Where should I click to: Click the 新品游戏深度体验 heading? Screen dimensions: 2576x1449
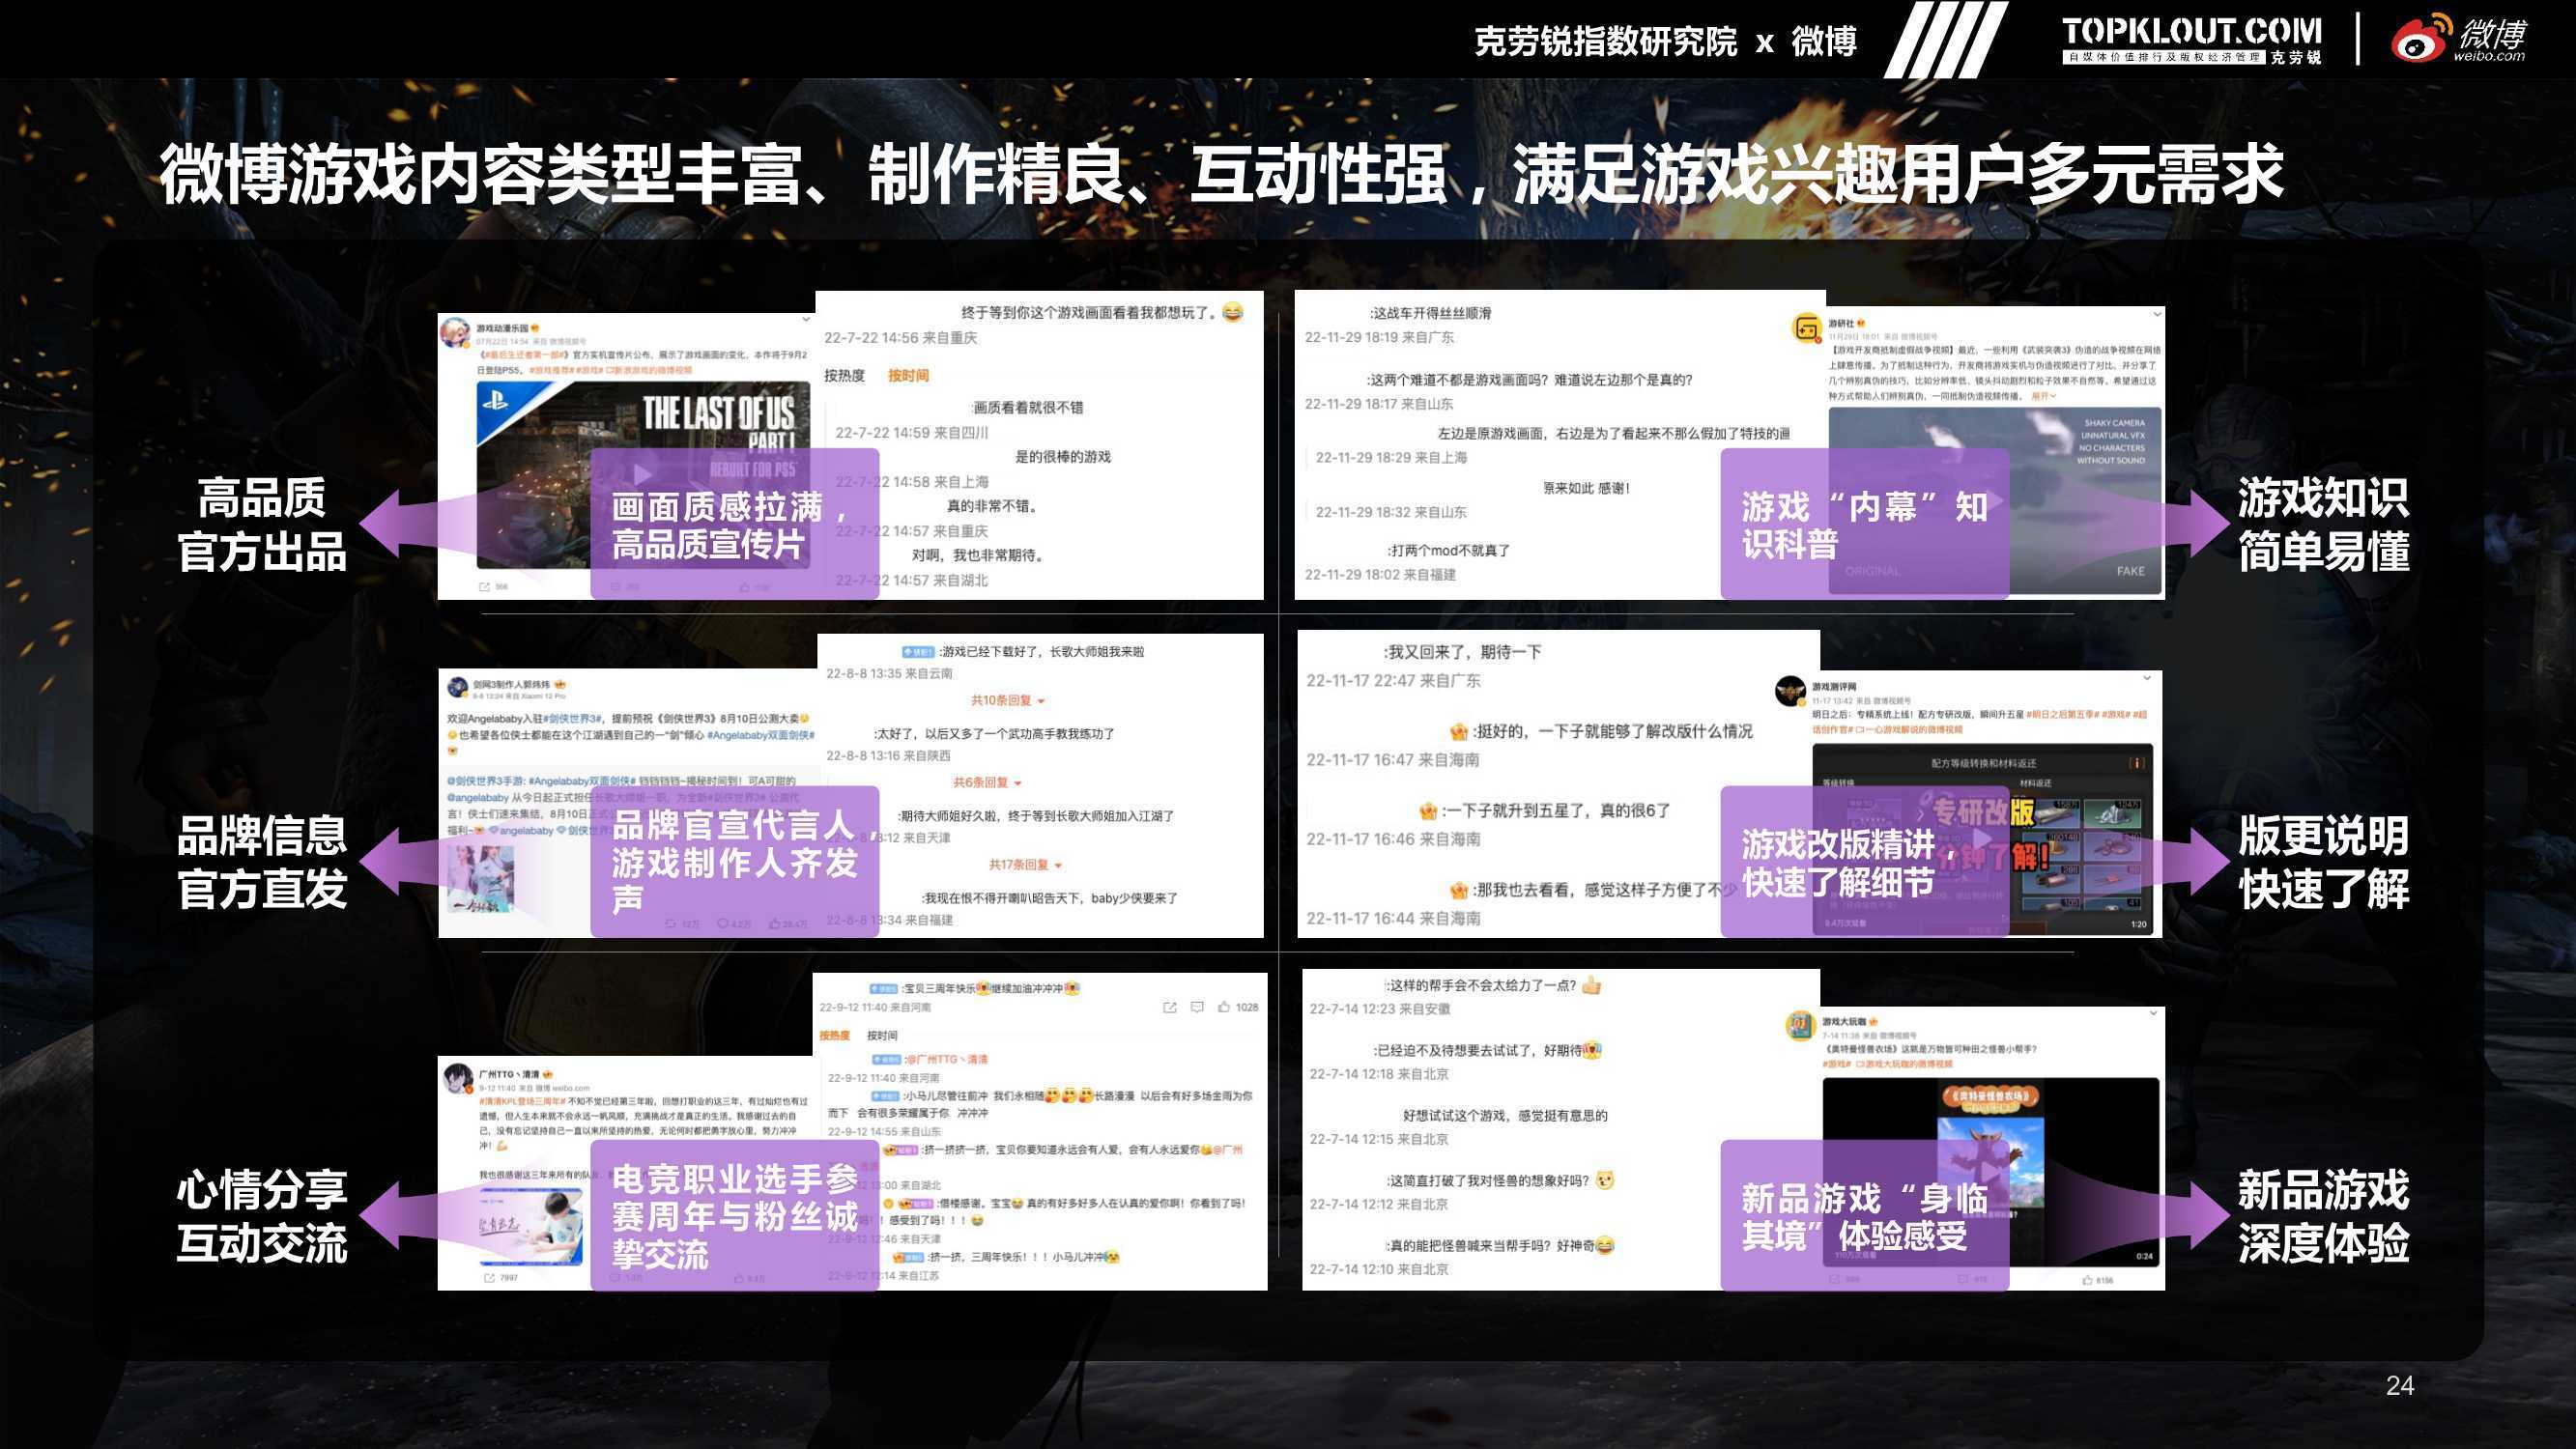coord(2323,1216)
